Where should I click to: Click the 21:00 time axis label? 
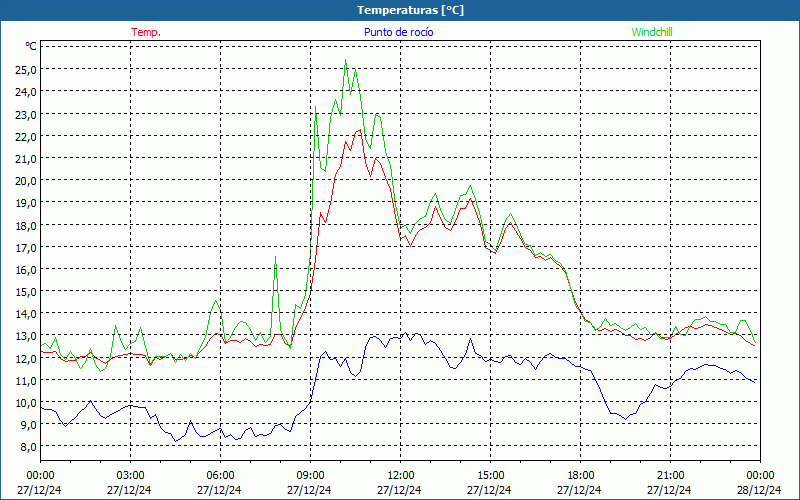click(x=670, y=476)
